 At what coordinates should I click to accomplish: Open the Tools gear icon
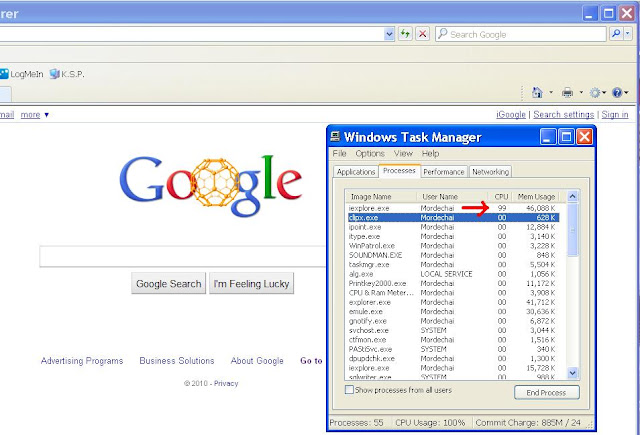595,93
